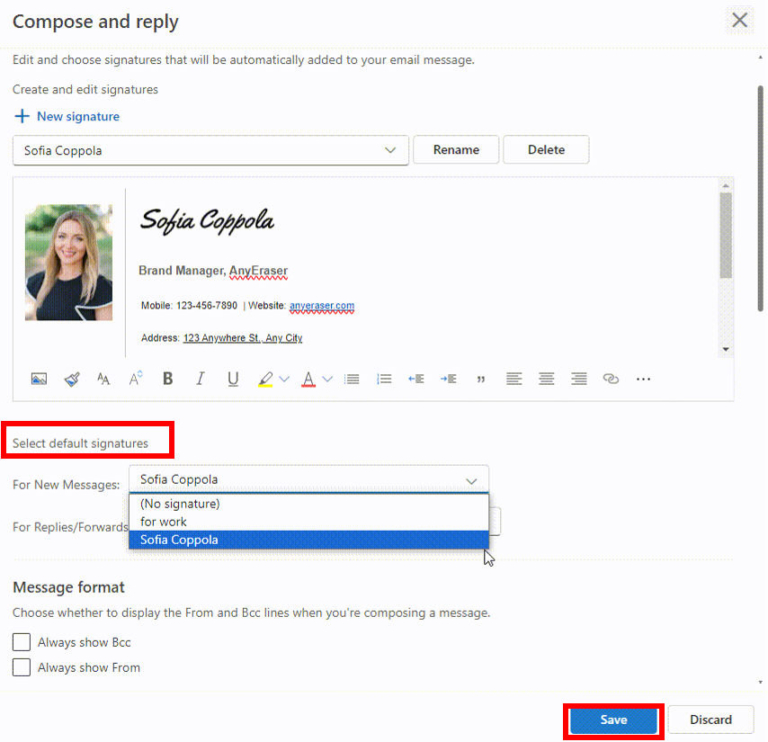The width and height of the screenshot is (768, 742).
Task: Toggle bold formatting
Action: coord(168,379)
